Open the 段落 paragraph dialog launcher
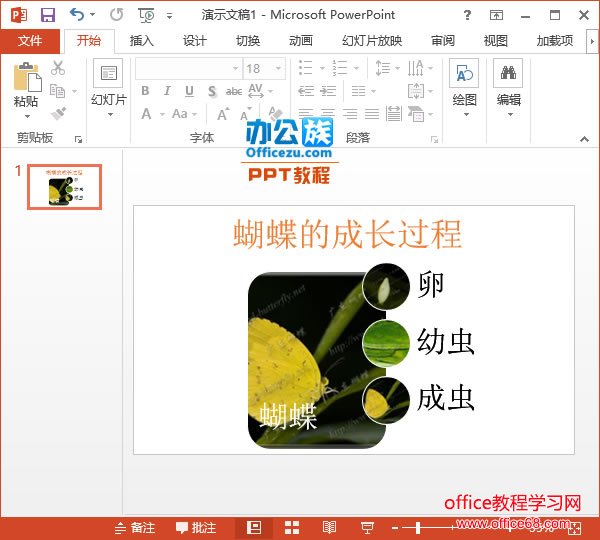600x540 pixels. click(434, 139)
